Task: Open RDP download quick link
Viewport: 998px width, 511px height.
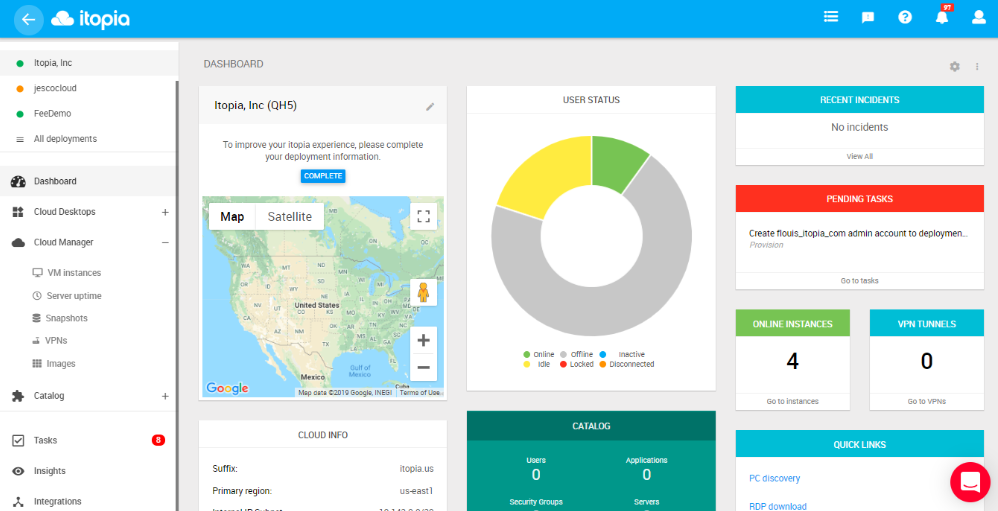Action: pos(778,507)
